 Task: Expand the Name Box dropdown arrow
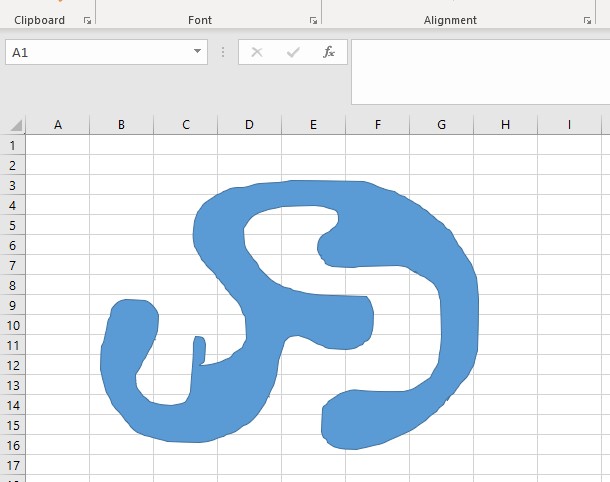pos(197,52)
